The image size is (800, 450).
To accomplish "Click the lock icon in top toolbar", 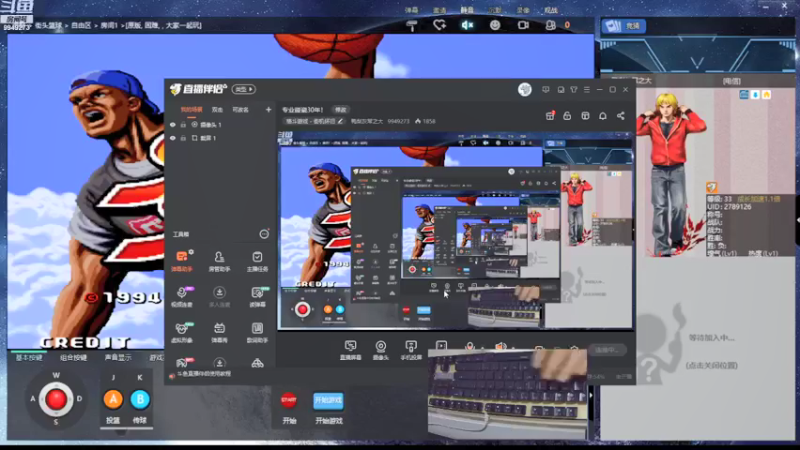I will tap(567, 116).
